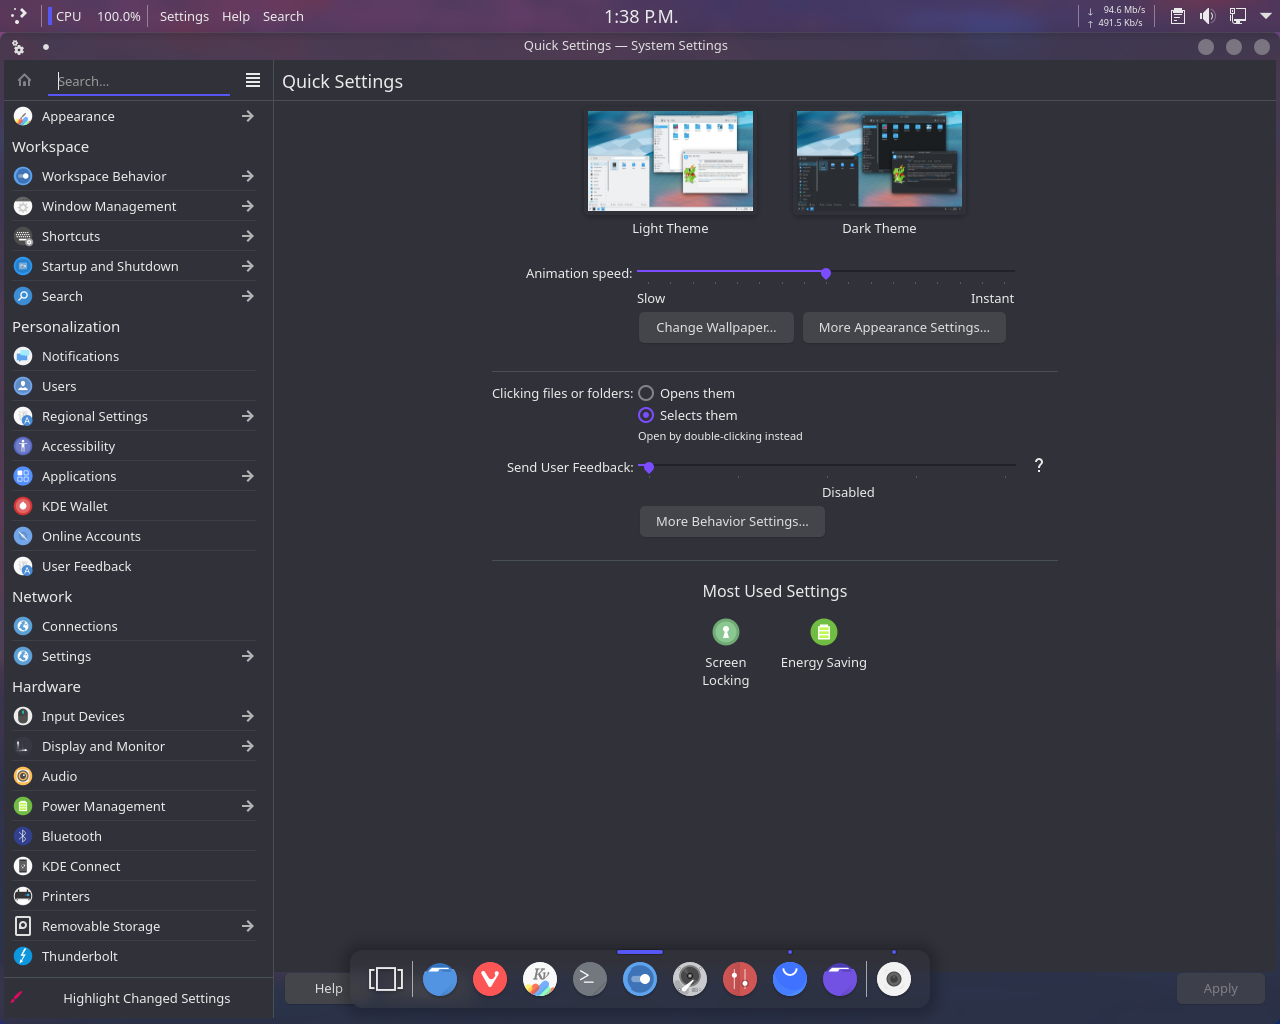The height and width of the screenshot is (1024, 1280).
Task: Select 'Opens them' radio button
Action: pyautogui.click(x=646, y=393)
